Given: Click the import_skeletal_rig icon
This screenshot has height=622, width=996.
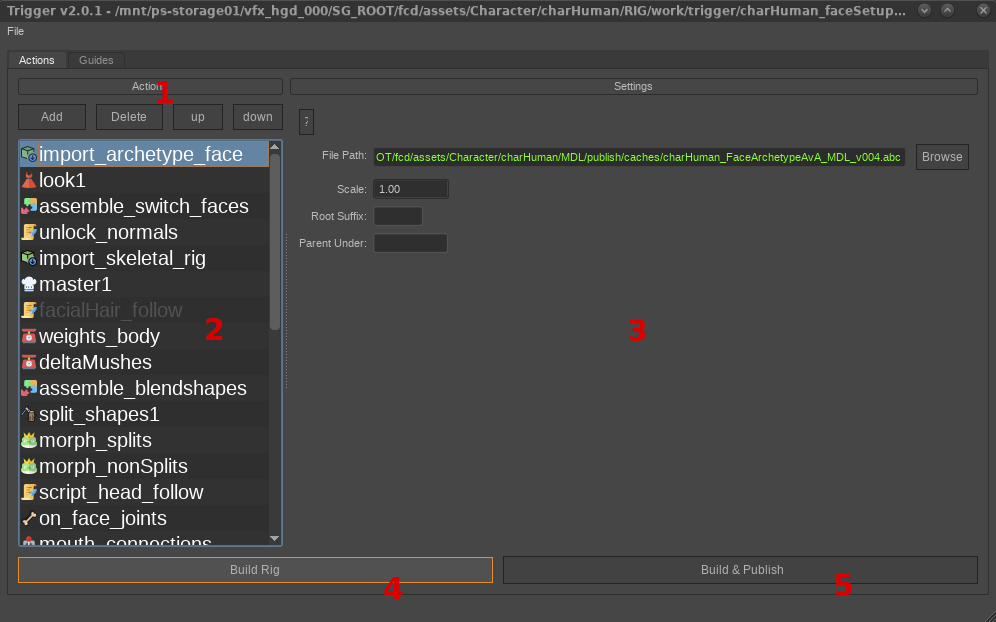Looking at the screenshot, I should point(29,258).
